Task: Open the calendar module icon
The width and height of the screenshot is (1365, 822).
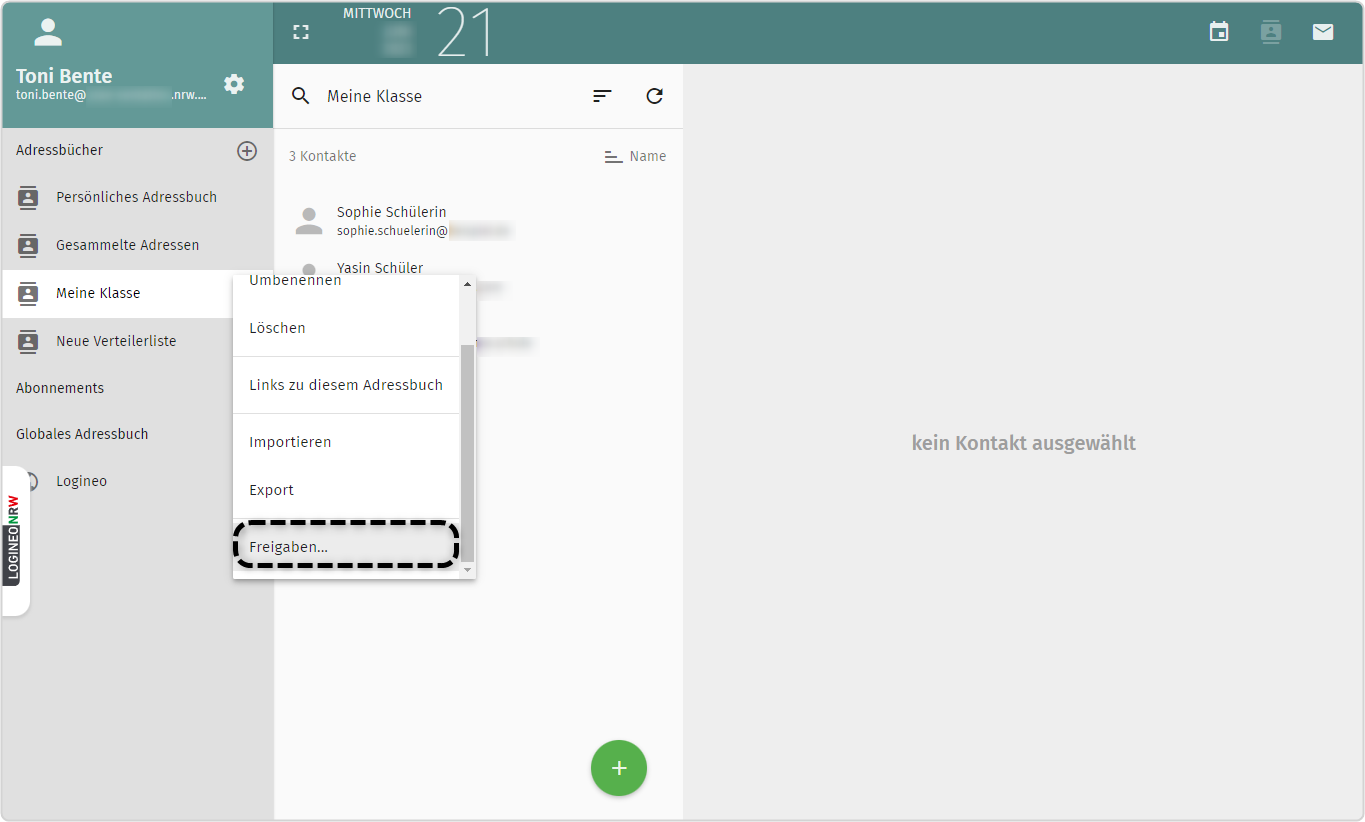Action: click(1219, 32)
